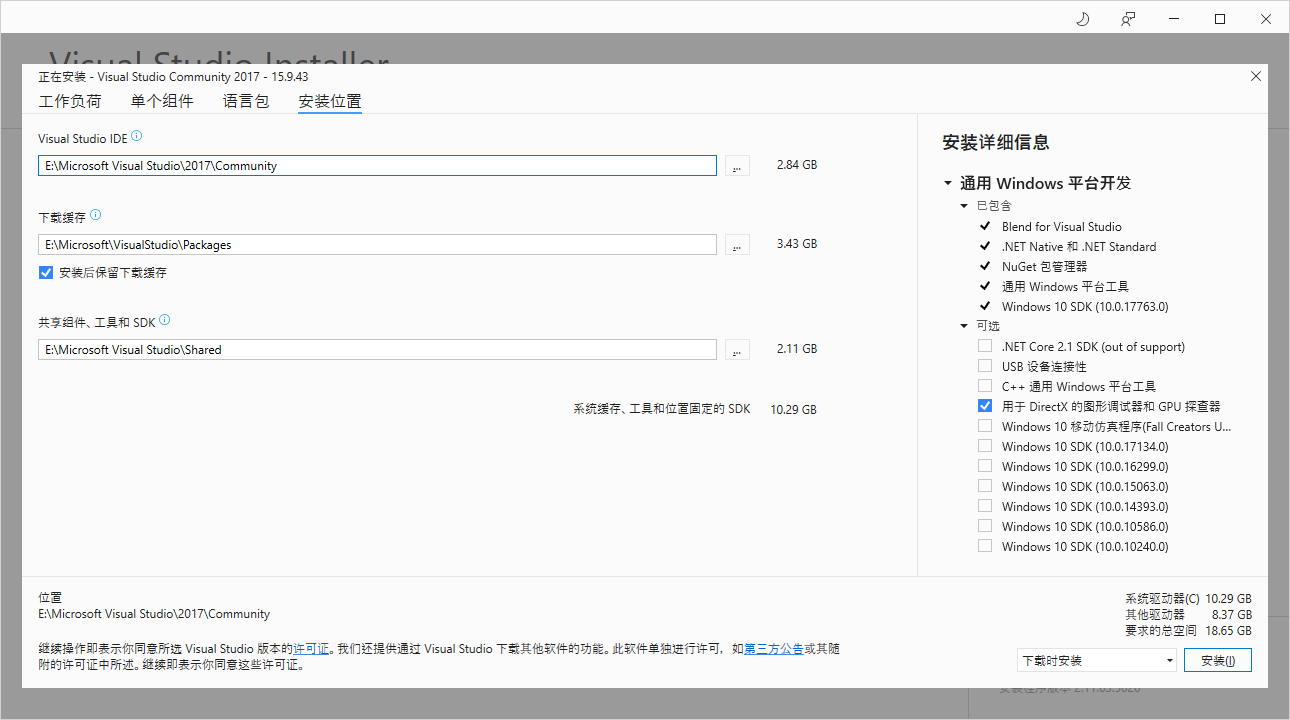Image resolution: width=1290 pixels, height=720 pixels.
Task: Collapse 通用 Windows 平台开发 section
Action: click(x=947, y=184)
